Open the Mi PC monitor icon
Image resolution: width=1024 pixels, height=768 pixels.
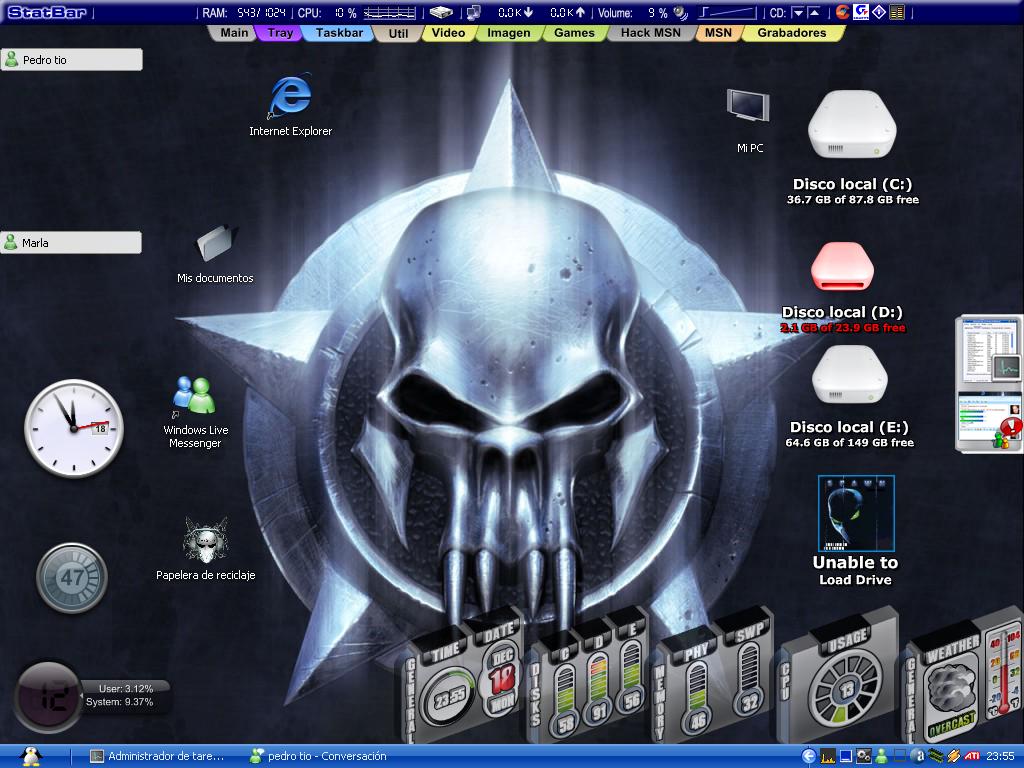[x=748, y=106]
